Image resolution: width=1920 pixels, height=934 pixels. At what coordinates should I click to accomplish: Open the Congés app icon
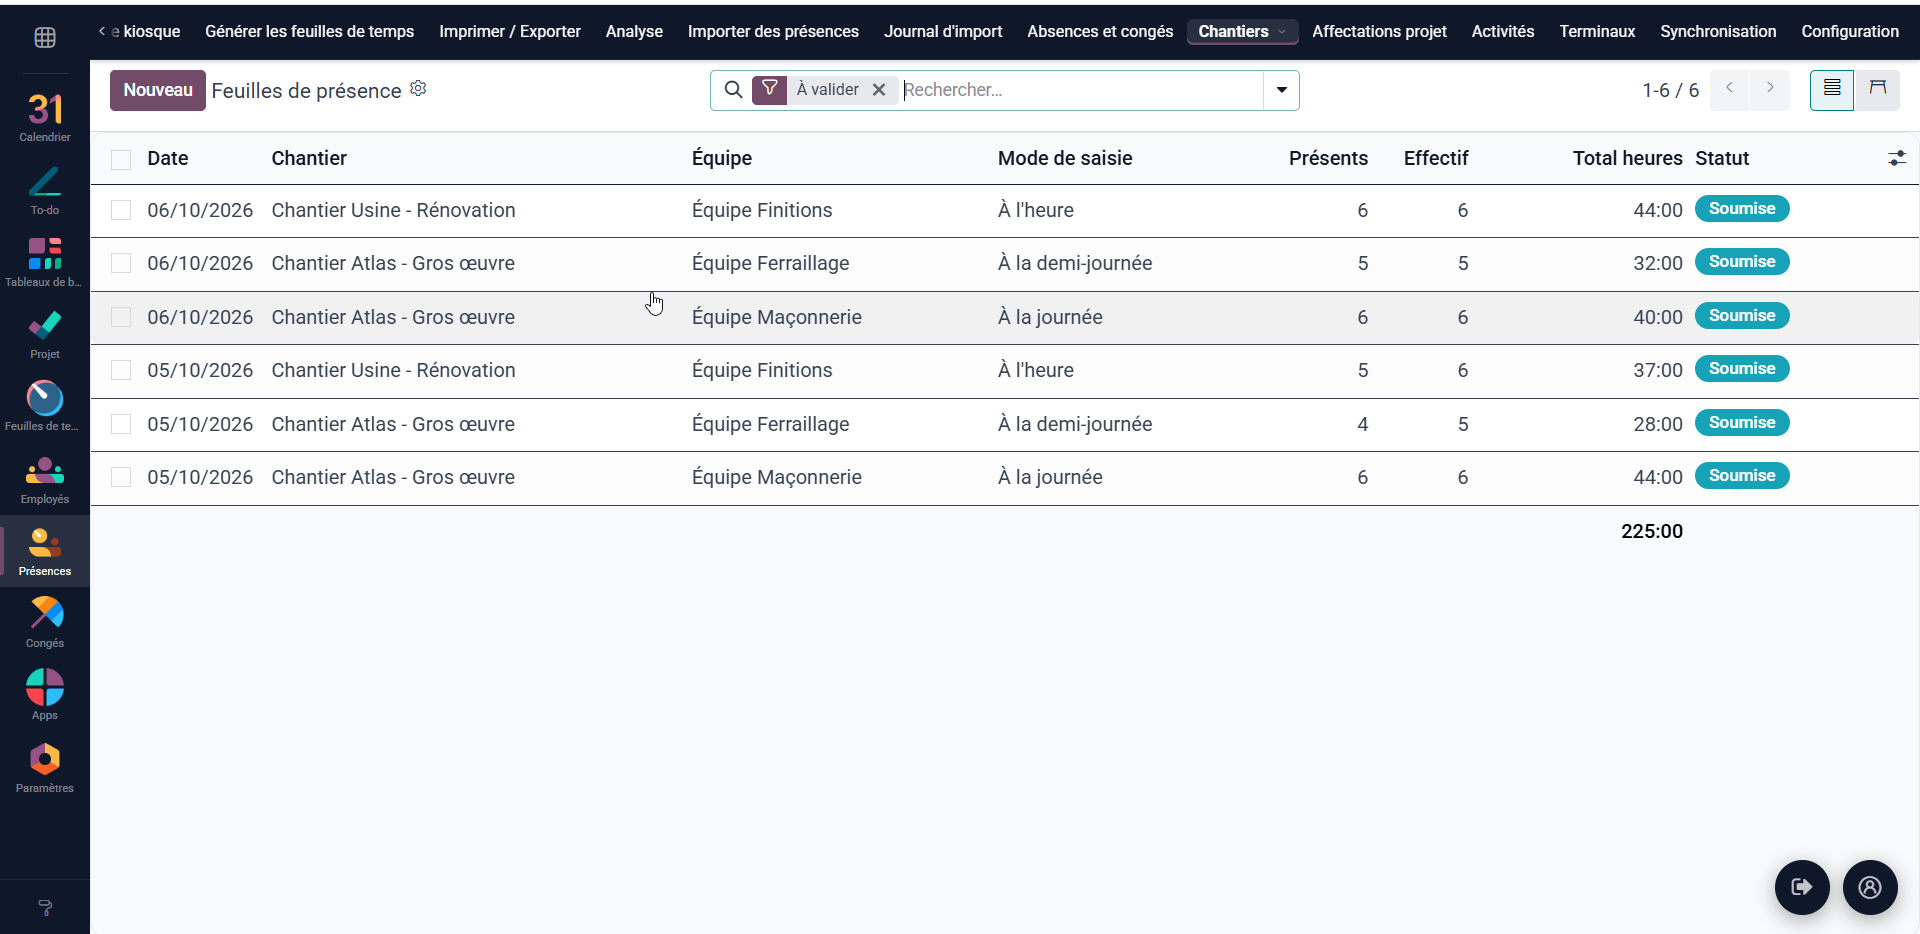coord(45,623)
